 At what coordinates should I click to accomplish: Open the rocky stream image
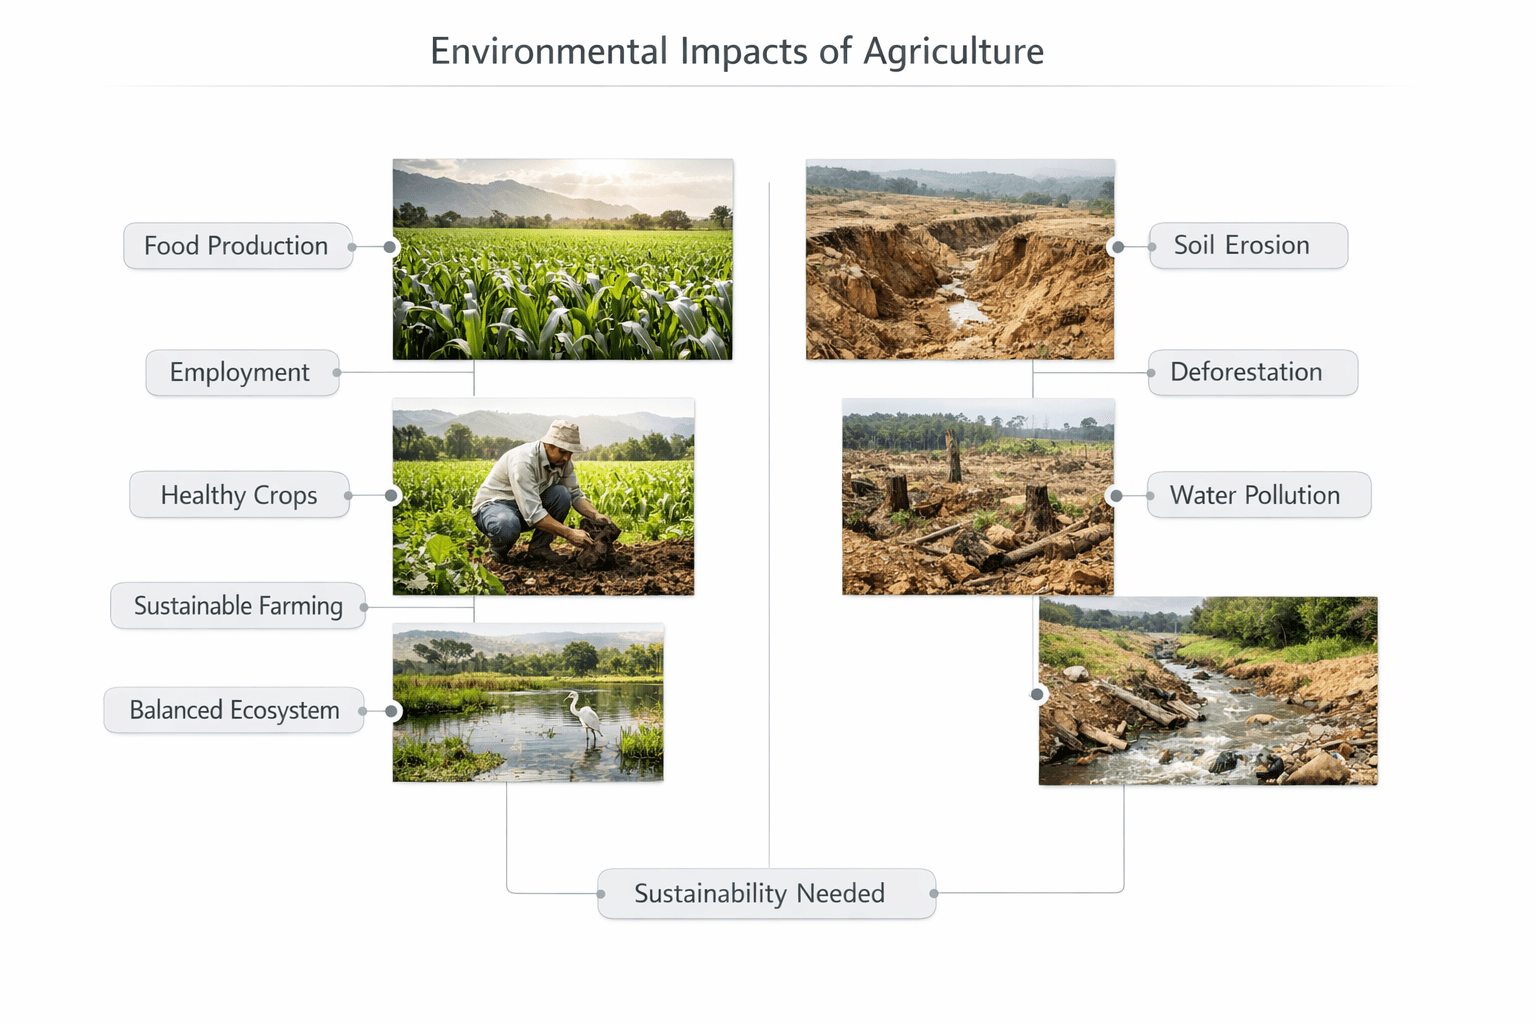point(1208,691)
